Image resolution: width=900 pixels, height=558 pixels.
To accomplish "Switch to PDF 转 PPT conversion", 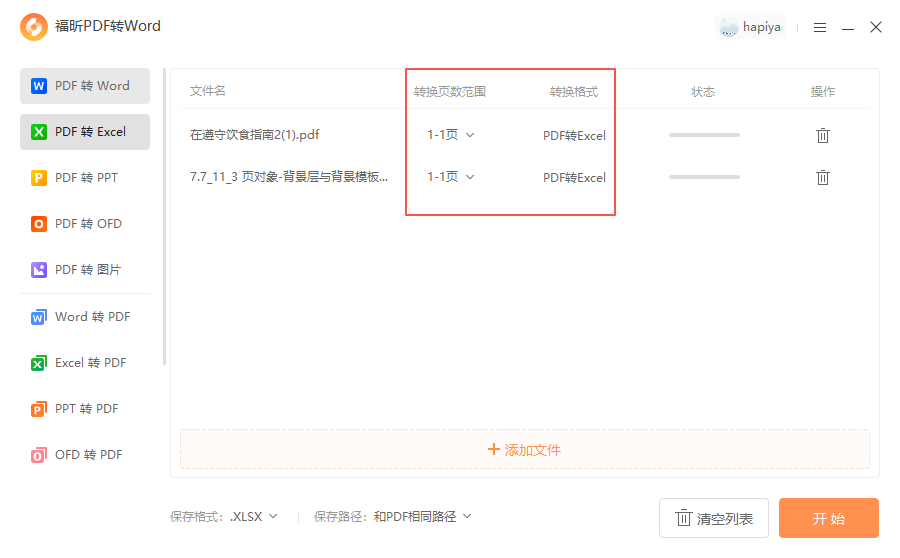I will point(85,178).
